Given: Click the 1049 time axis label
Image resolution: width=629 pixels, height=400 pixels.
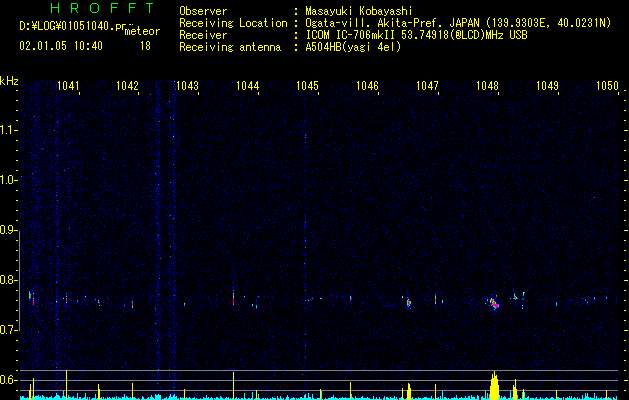Looking at the screenshot, I should point(547,86).
